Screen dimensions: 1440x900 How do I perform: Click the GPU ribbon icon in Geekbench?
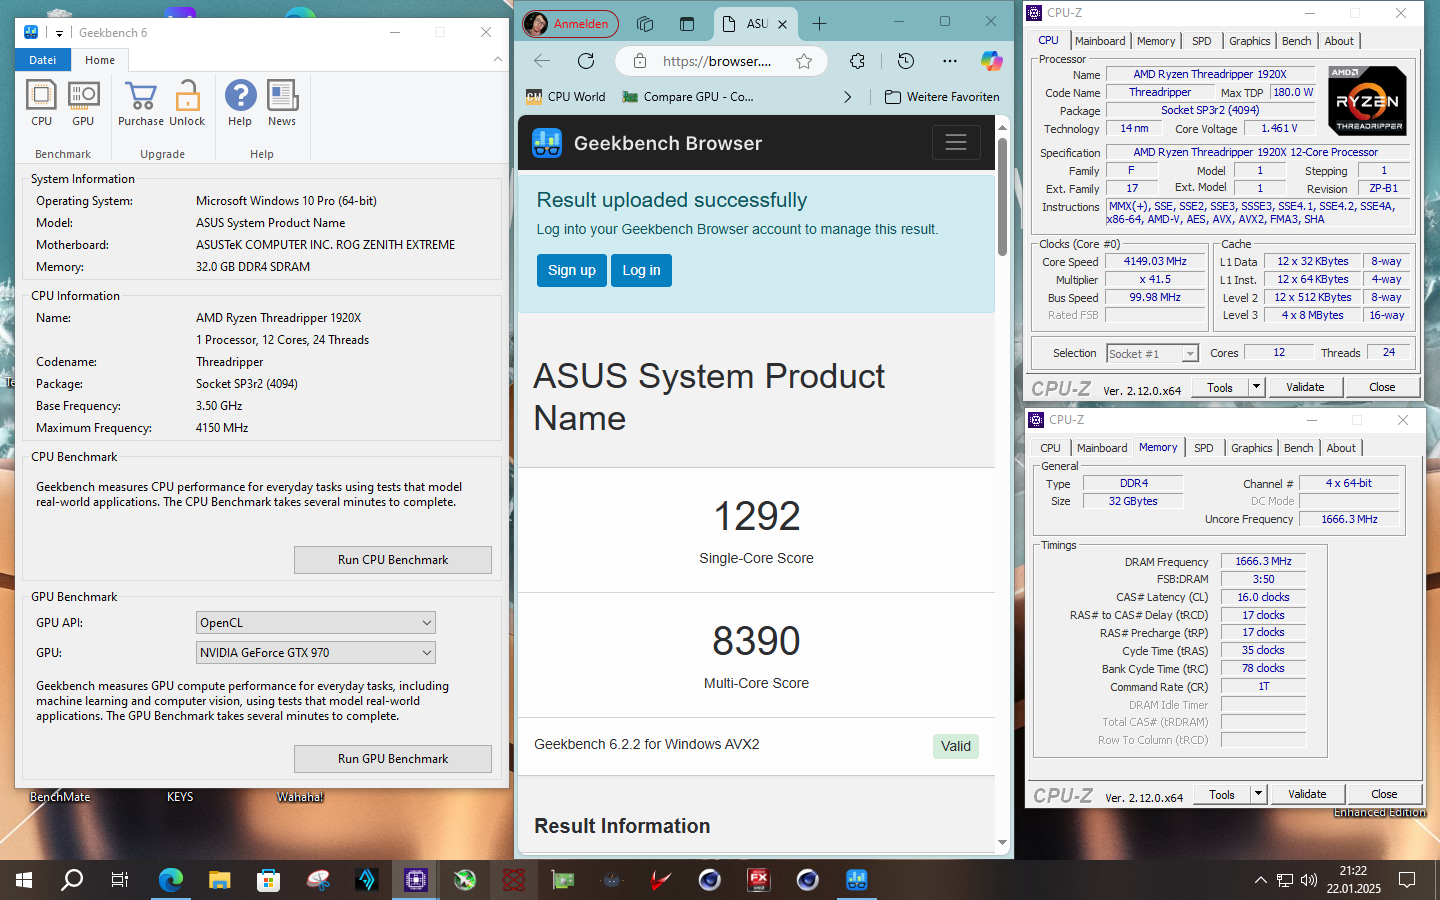[x=83, y=103]
